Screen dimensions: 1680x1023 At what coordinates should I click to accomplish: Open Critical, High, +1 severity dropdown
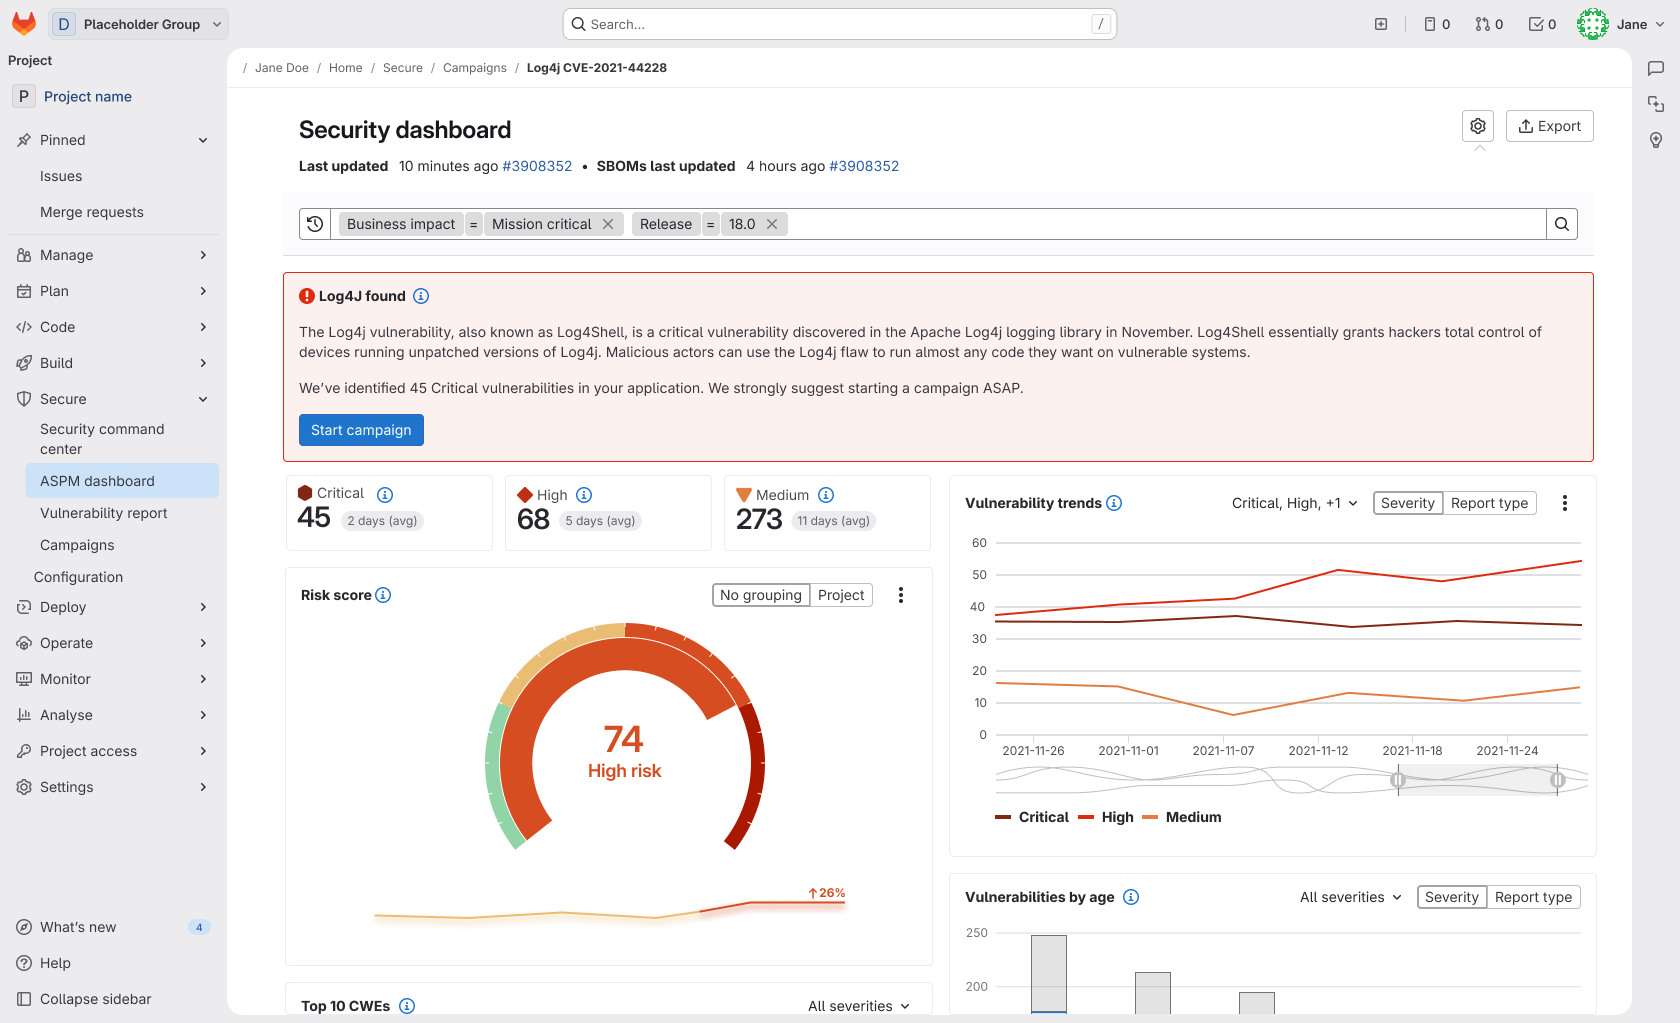pos(1295,503)
